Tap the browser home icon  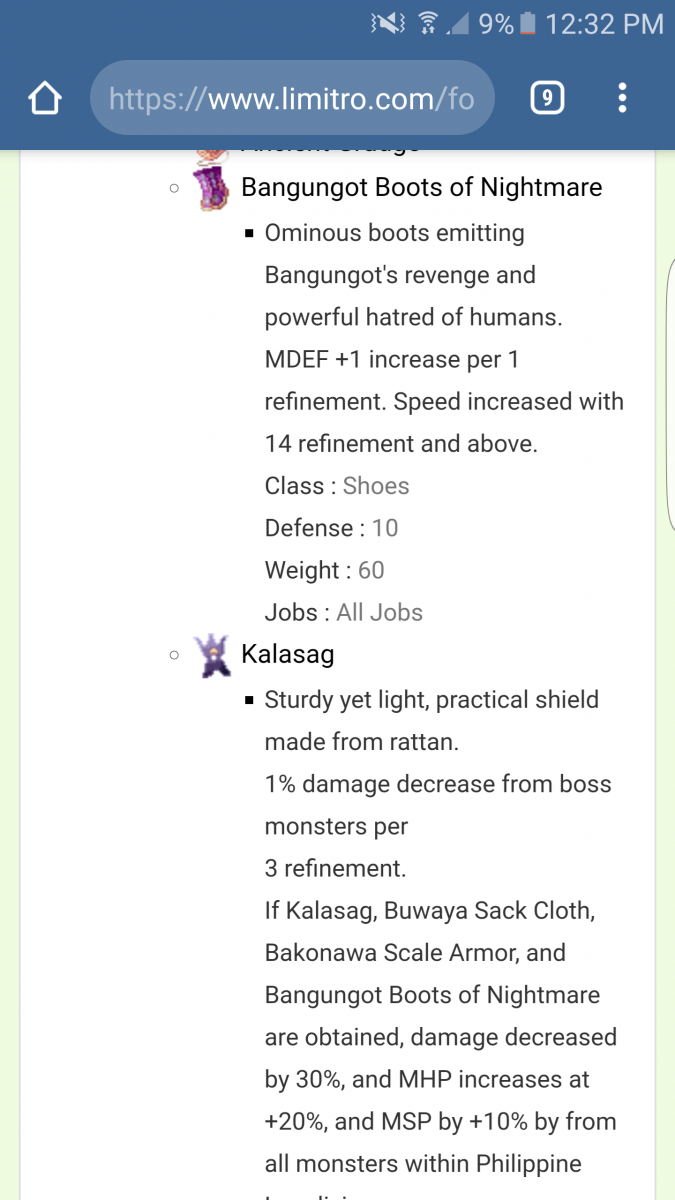(45, 98)
